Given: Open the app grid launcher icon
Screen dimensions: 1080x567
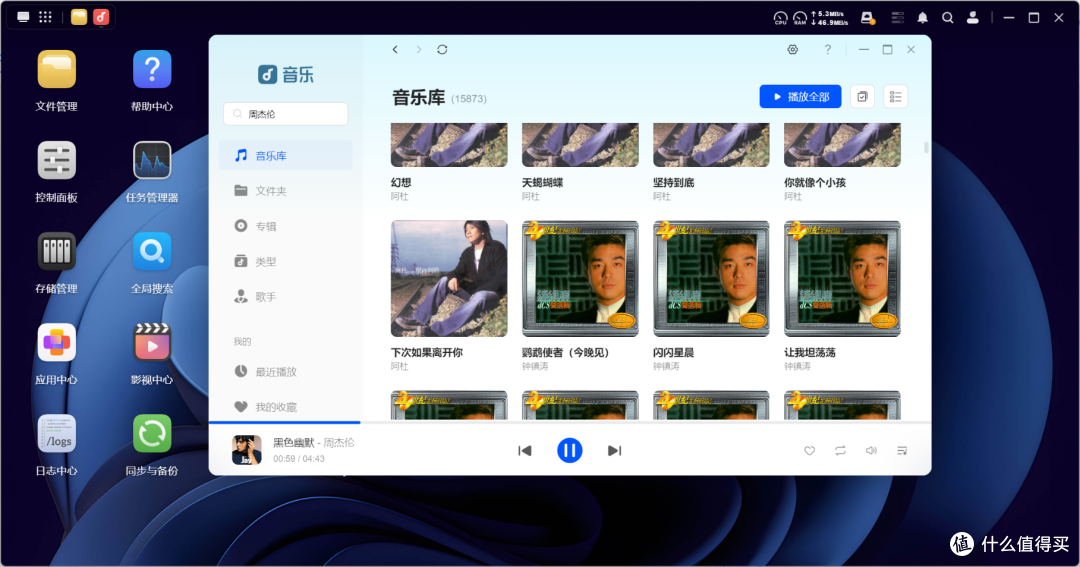Looking at the screenshot, I should (x=45, y=17).
